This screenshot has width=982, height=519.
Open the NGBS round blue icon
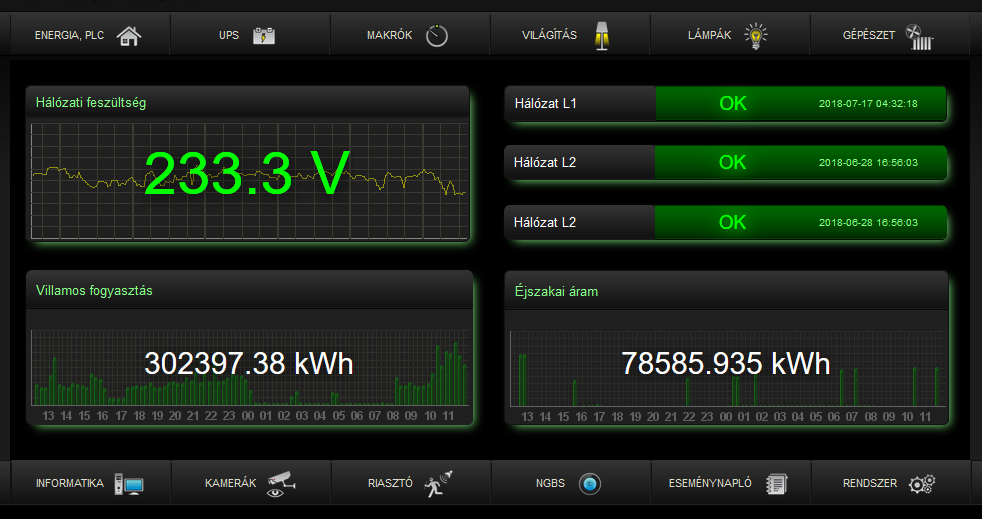[x=590, y=484]
